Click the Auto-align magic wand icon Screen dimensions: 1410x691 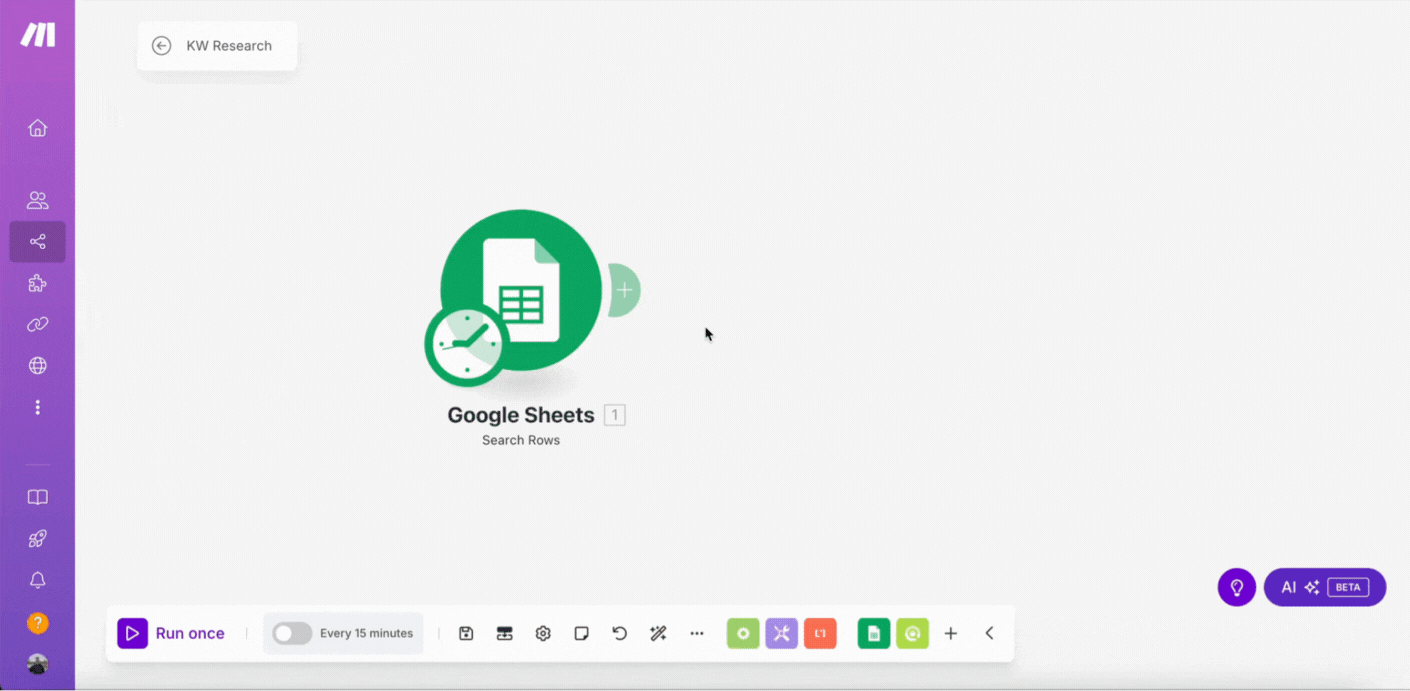[658, 633]
